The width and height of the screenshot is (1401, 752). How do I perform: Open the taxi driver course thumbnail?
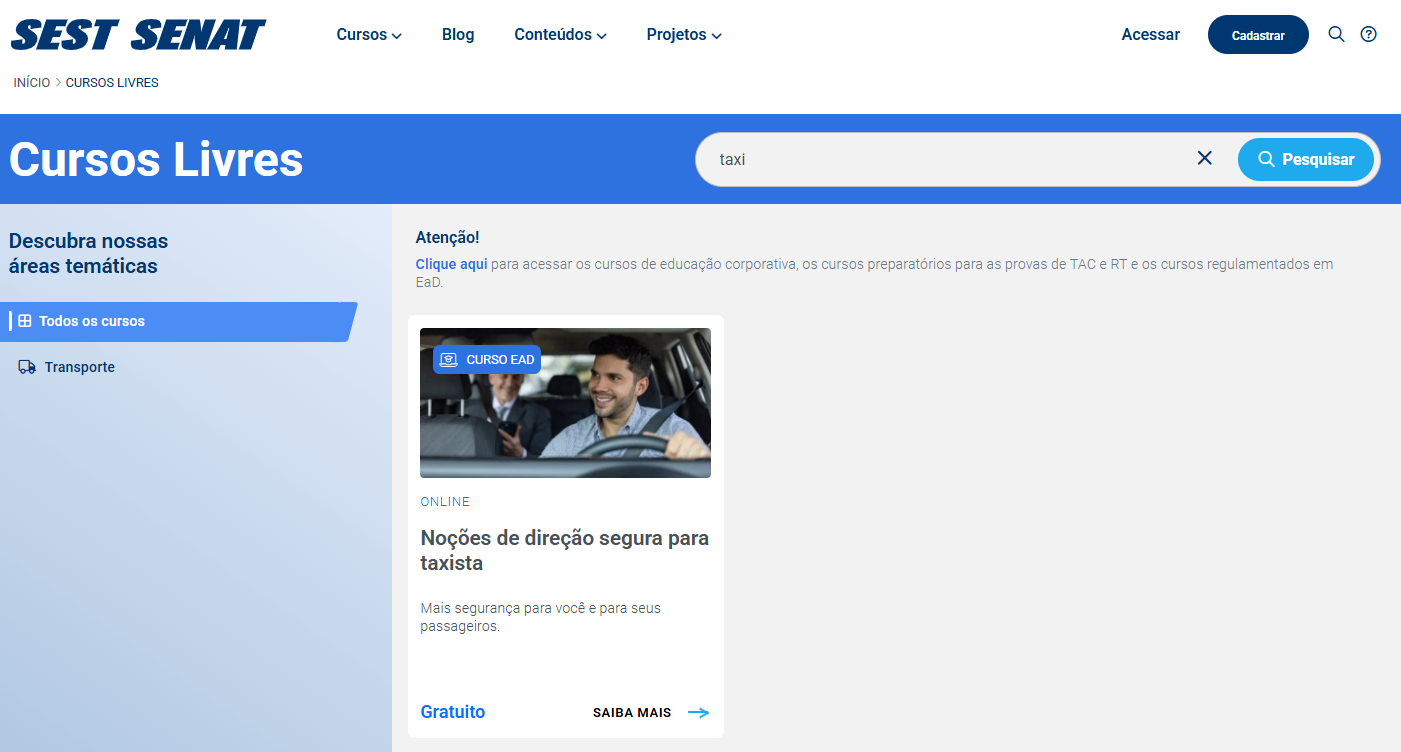565,403
